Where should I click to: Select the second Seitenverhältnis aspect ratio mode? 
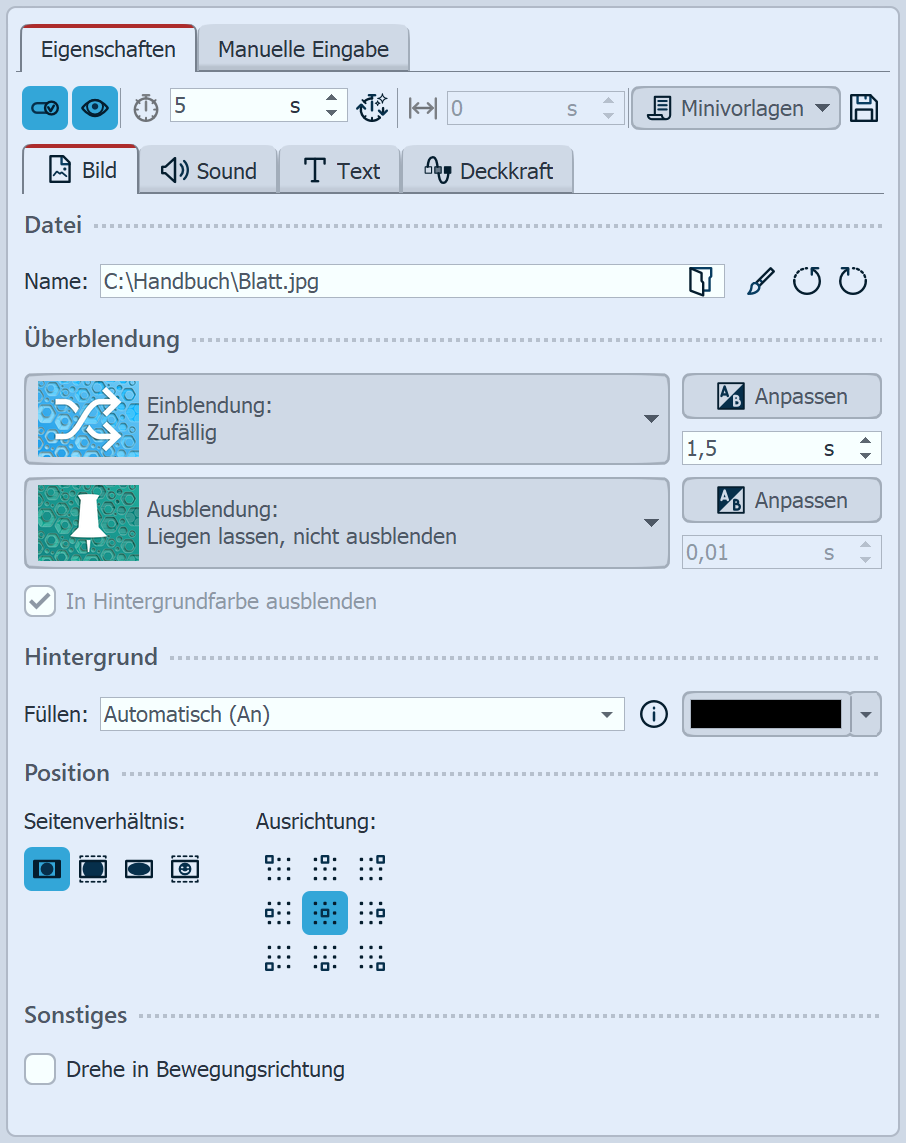(x=93, y=868)
